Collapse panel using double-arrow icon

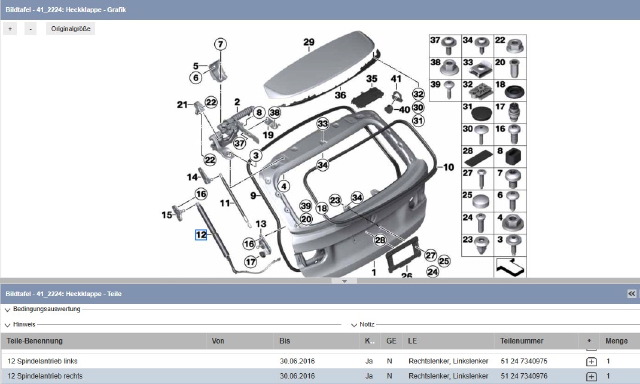(631, 293)
